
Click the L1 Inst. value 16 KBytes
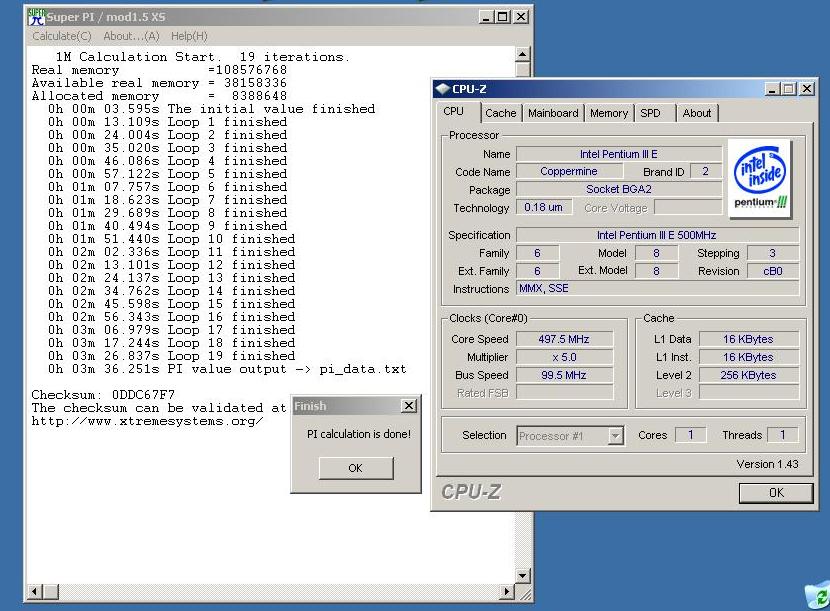(748, 357)
